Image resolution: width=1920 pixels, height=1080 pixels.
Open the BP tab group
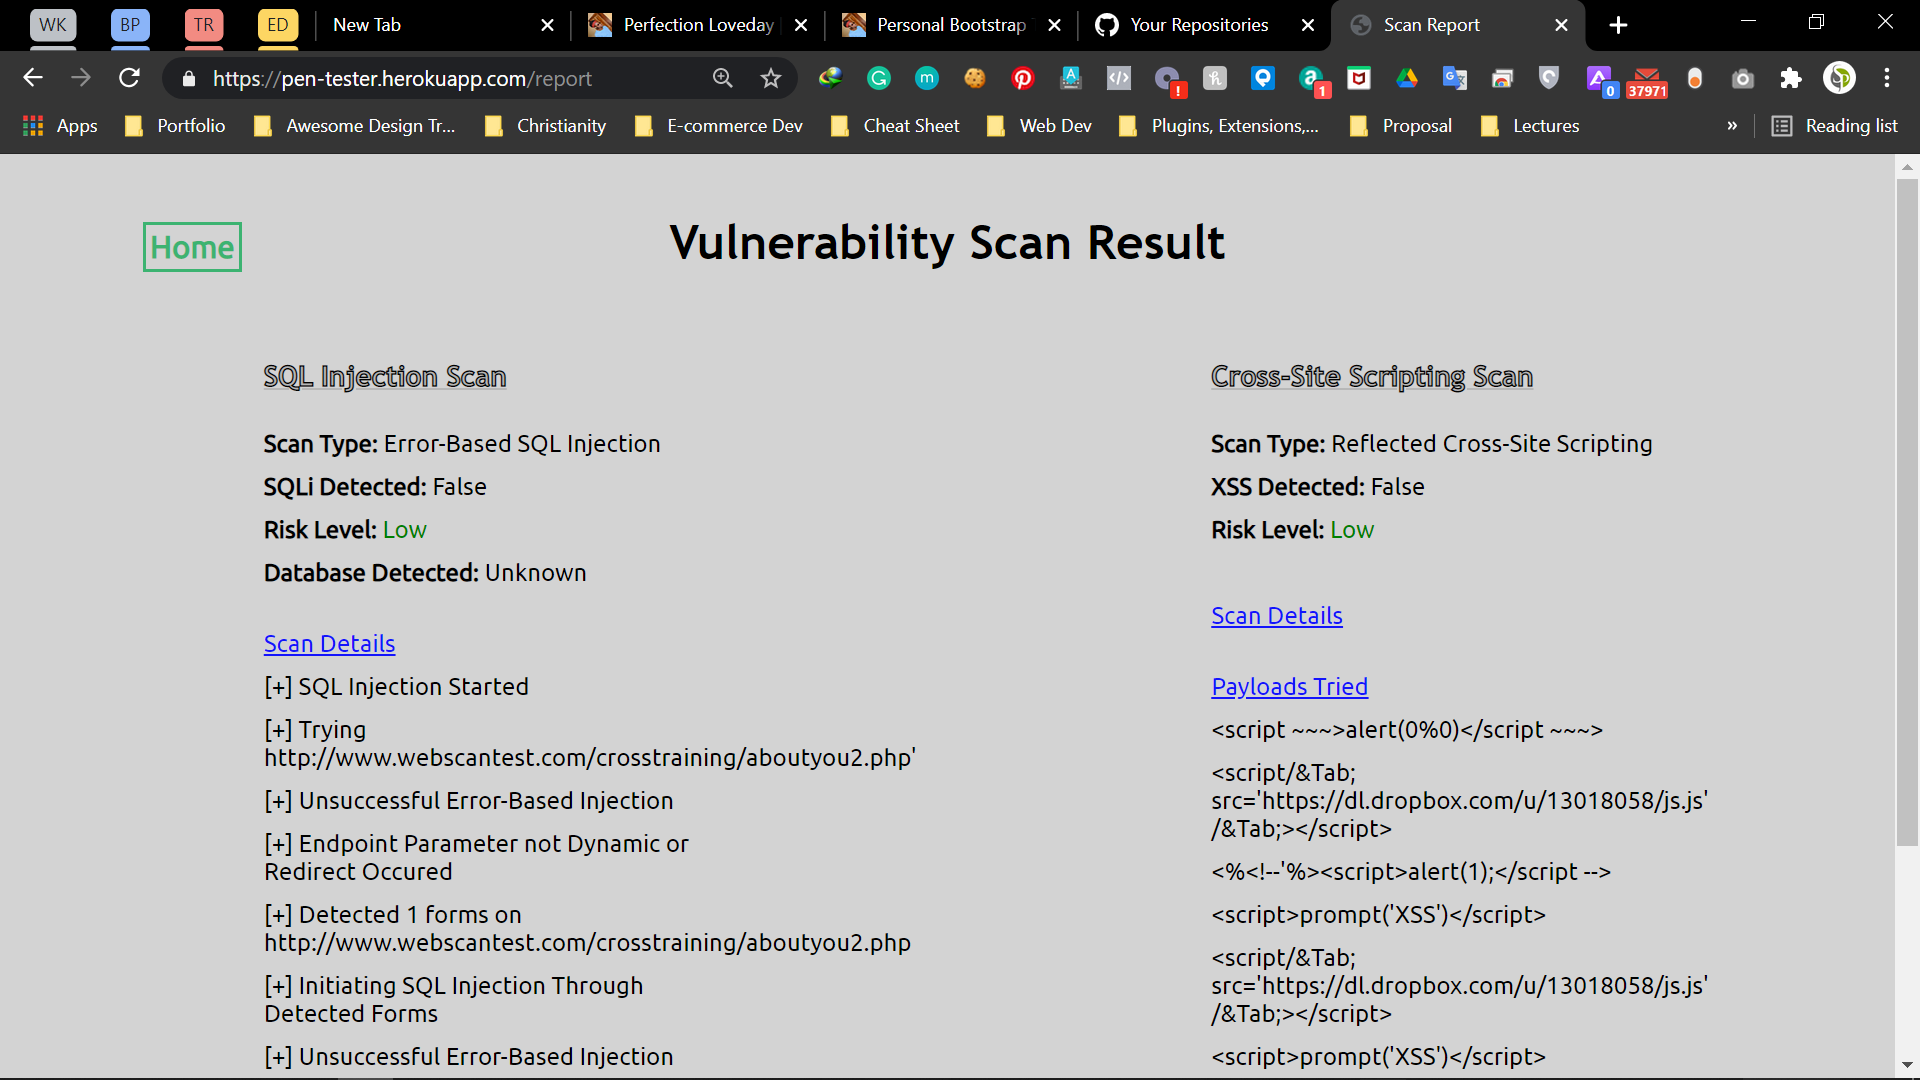click(130, 25)
